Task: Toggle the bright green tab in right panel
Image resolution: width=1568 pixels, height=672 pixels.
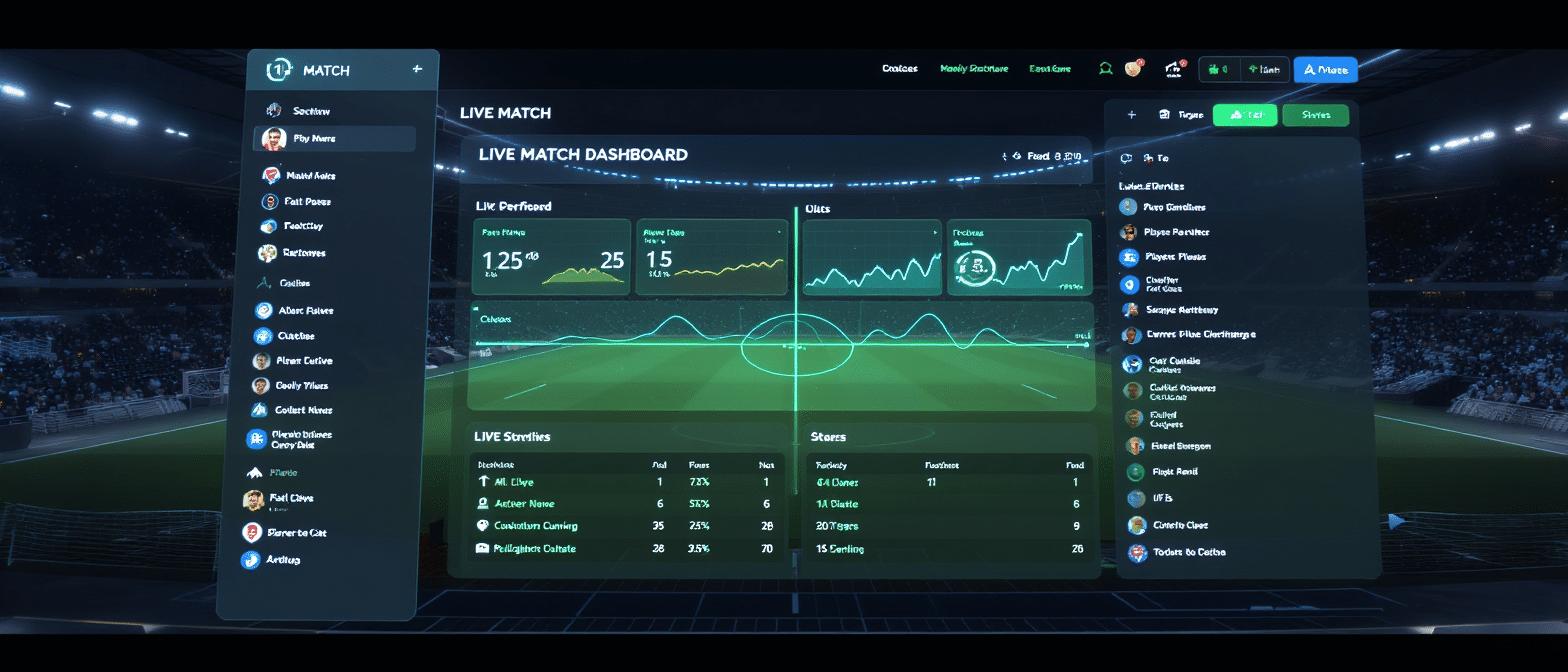Action: pyautogui.click(x=1244, y=115)
